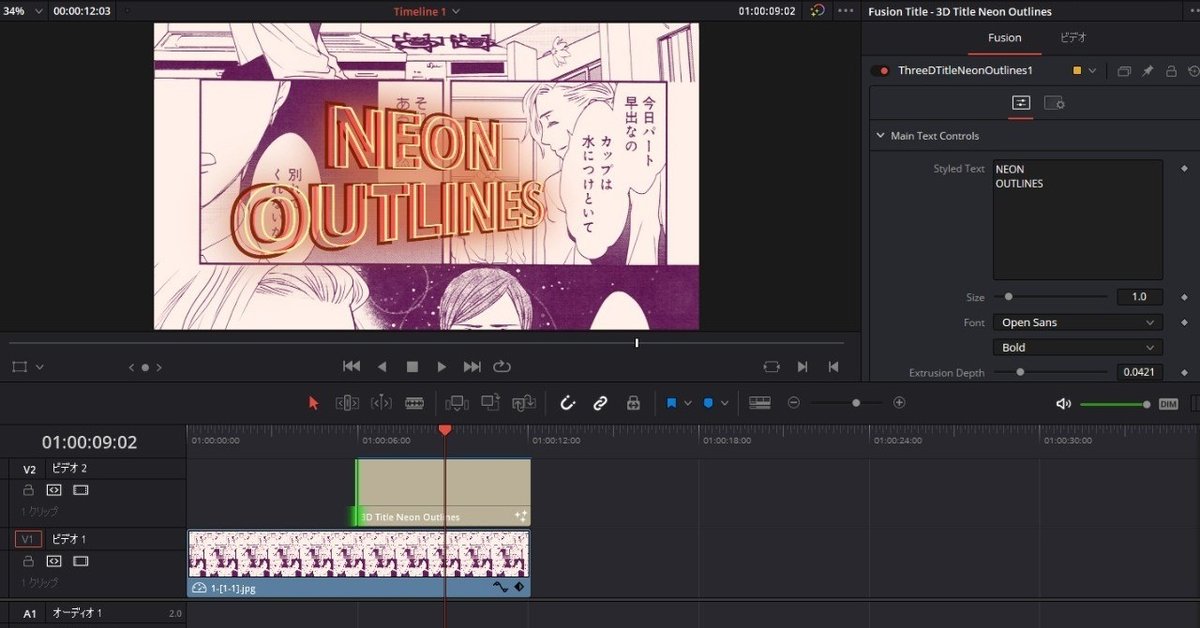
Task: Click the timeline zoom in plus button
Action: pos(899,403)
